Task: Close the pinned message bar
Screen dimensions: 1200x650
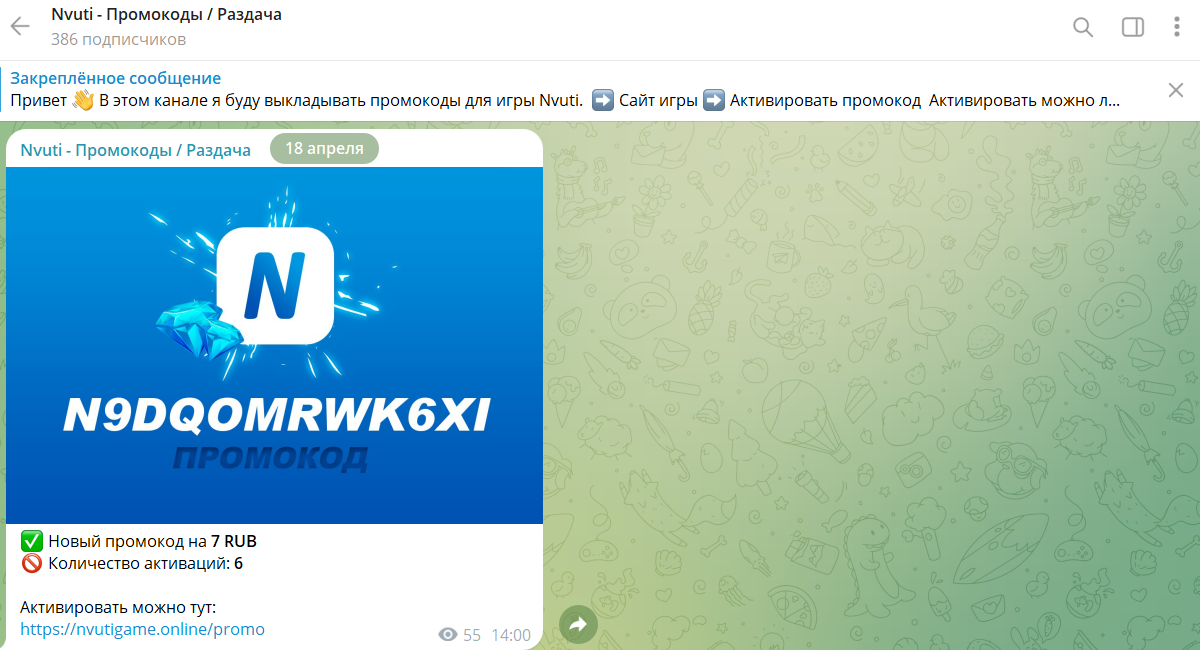Action: [1176, 90]
